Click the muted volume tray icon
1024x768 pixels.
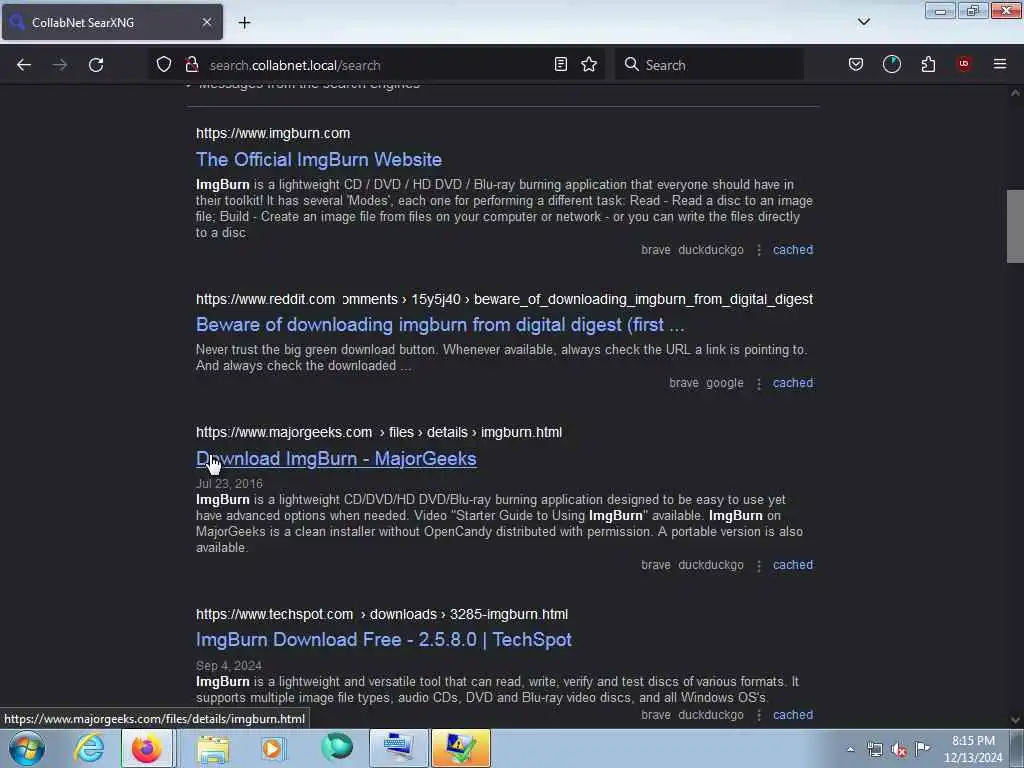(899, 750)
